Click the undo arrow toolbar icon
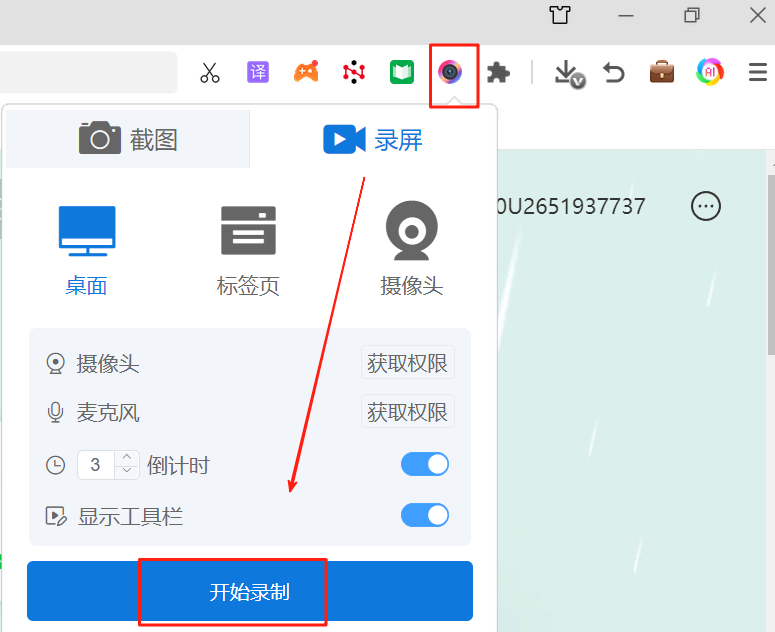Viewport: 775px width, 632px height. tap(613, 72)
